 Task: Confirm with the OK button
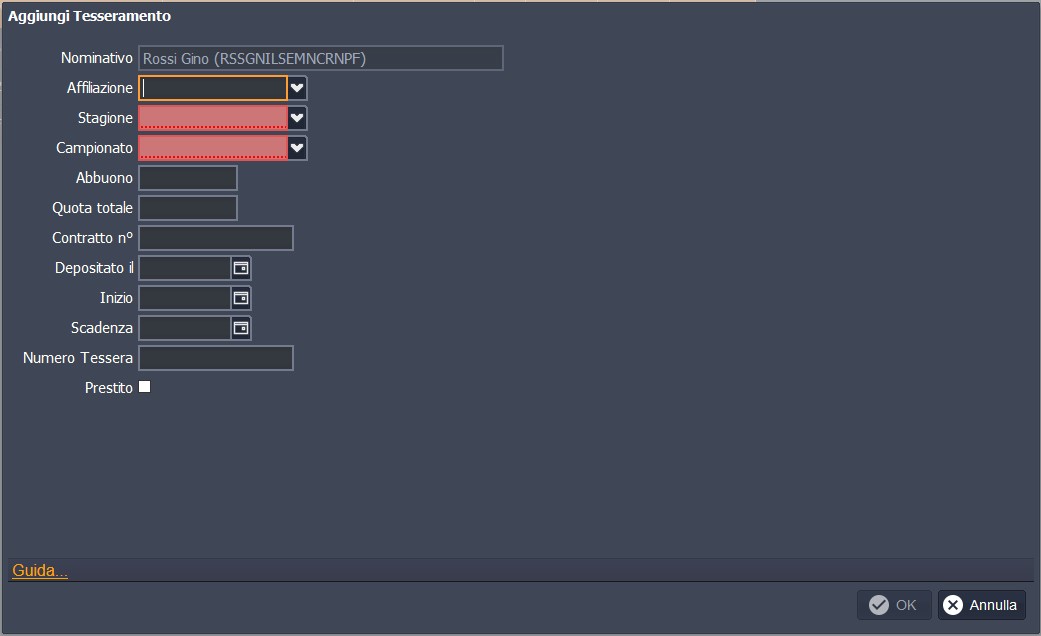[x=893, y=605]
